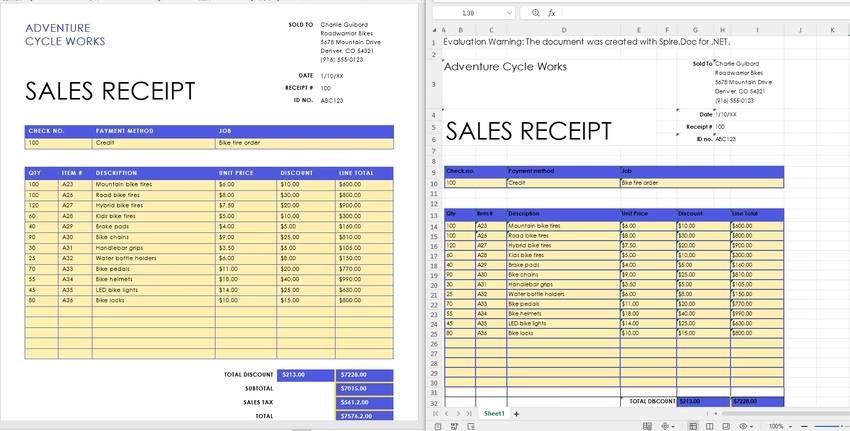Click the $561.2.00 sales tax value in left document

[355, 402]
